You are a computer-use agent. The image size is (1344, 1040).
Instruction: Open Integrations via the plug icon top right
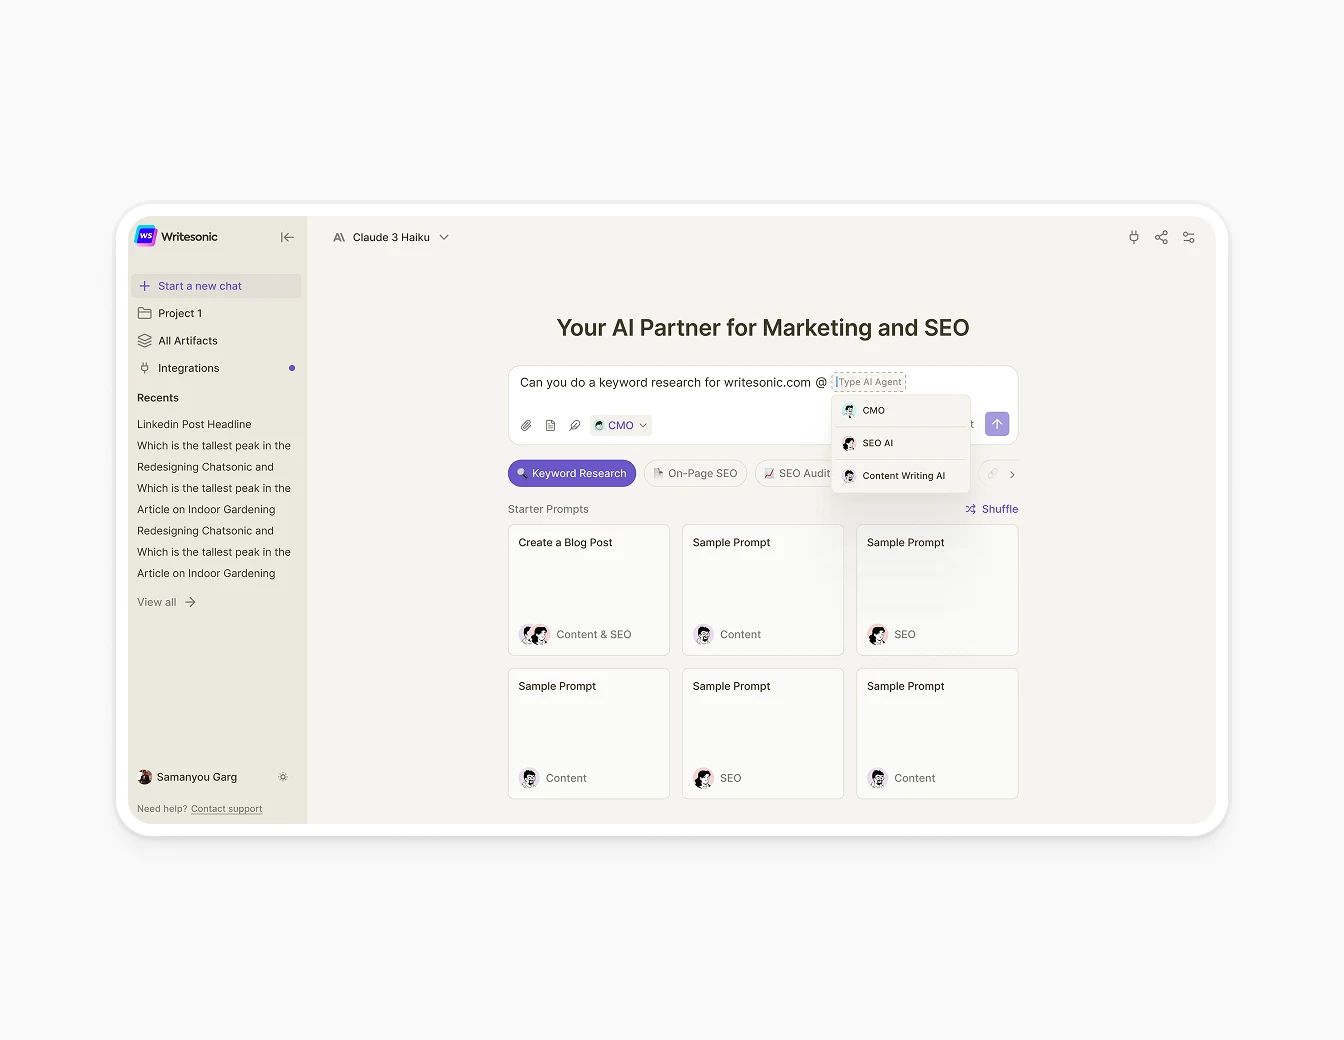(1133, 237)
